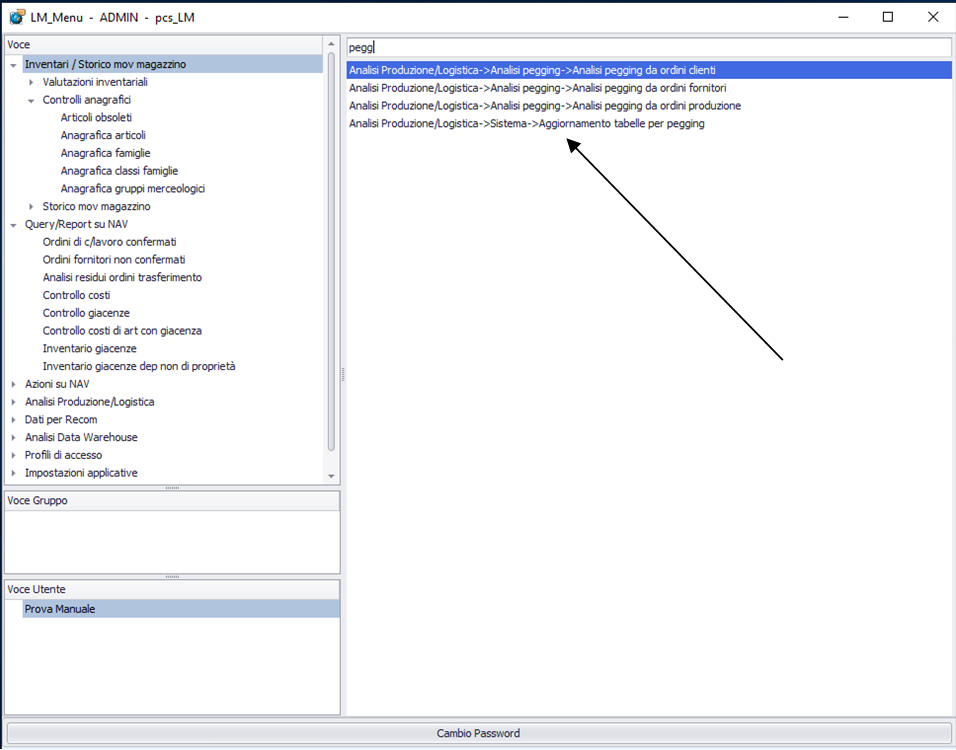This screenshot has width=956, height=750.
Task: Expand the Azioni su NAV node
Action: 14,384
